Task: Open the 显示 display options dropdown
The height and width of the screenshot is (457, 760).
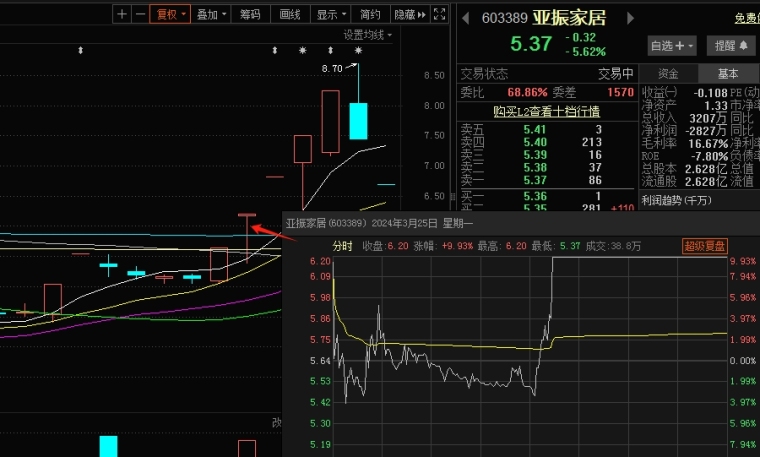Action: pos(331,15)
